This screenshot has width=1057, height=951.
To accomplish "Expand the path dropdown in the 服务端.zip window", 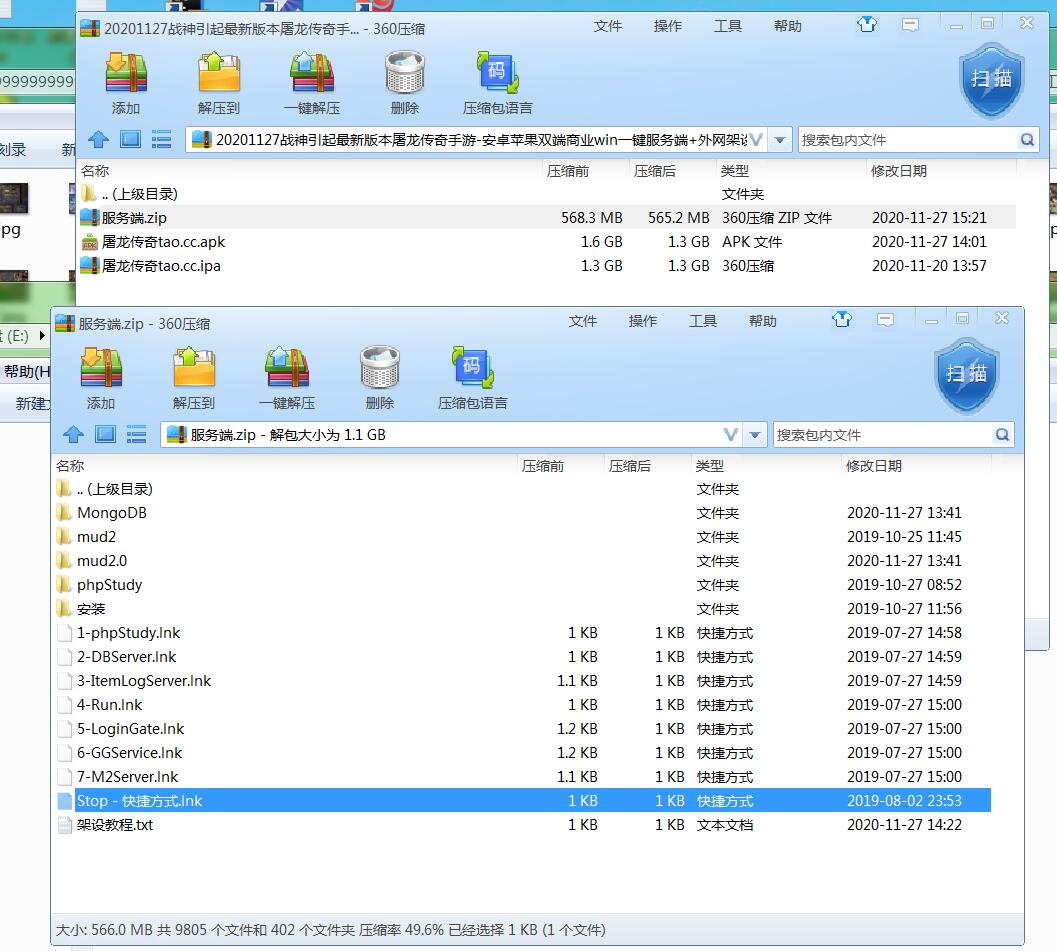I will (x=756, y=435).
